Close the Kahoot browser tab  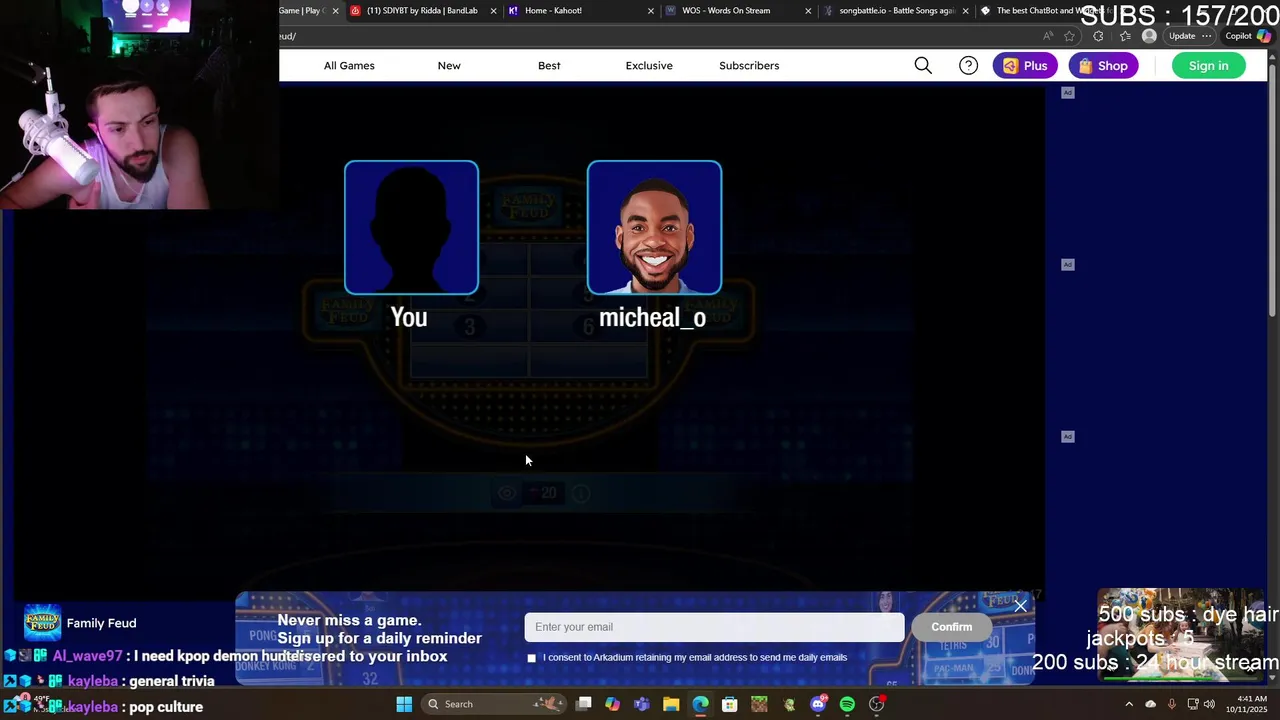click(650, 11)
